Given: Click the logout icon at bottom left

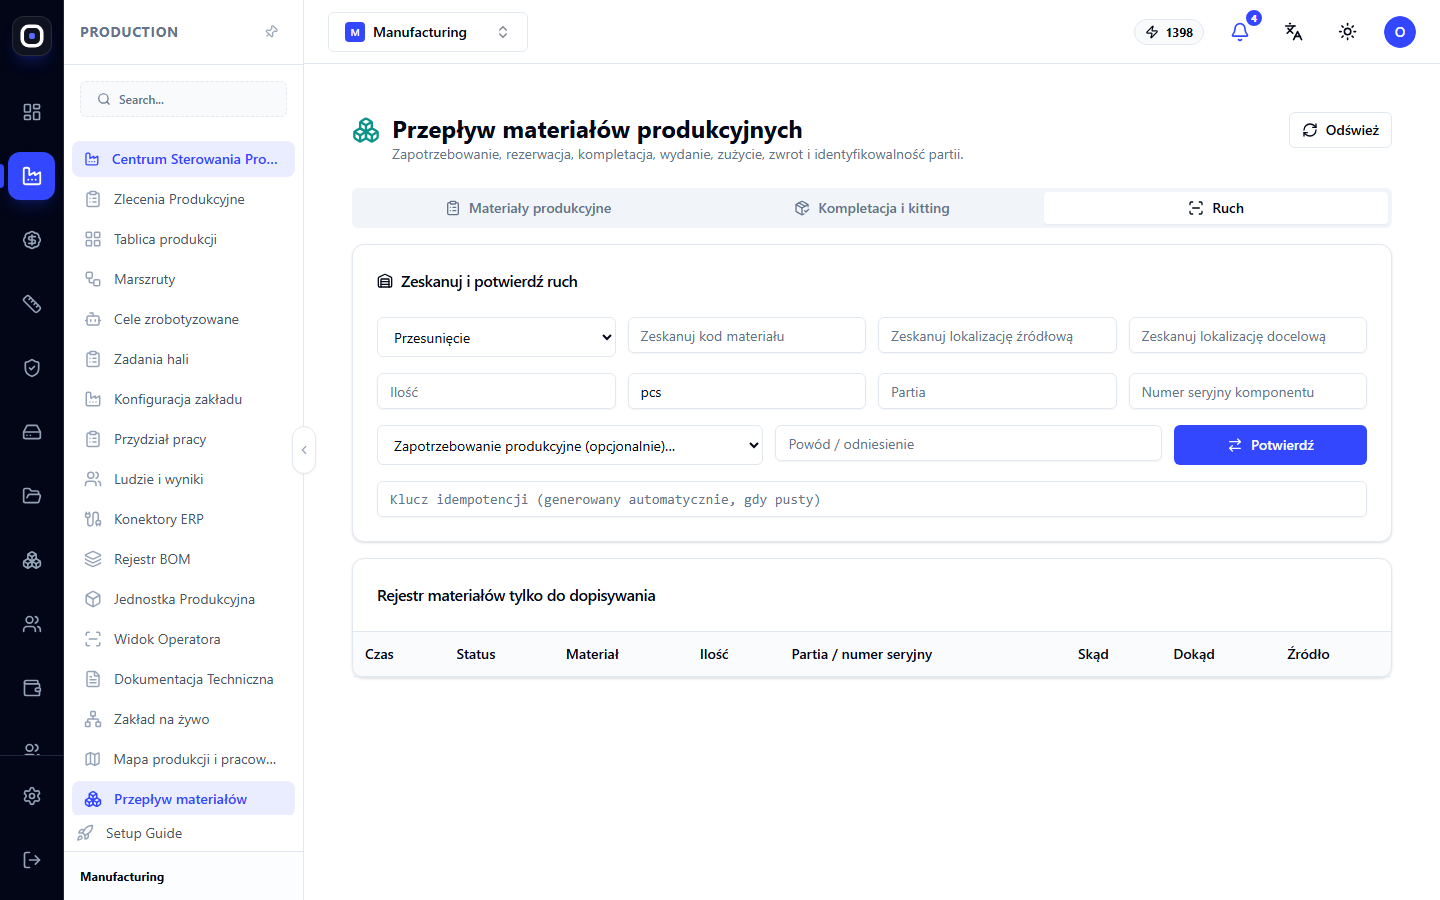Looking at the screenshot, I should pos(32,860).
